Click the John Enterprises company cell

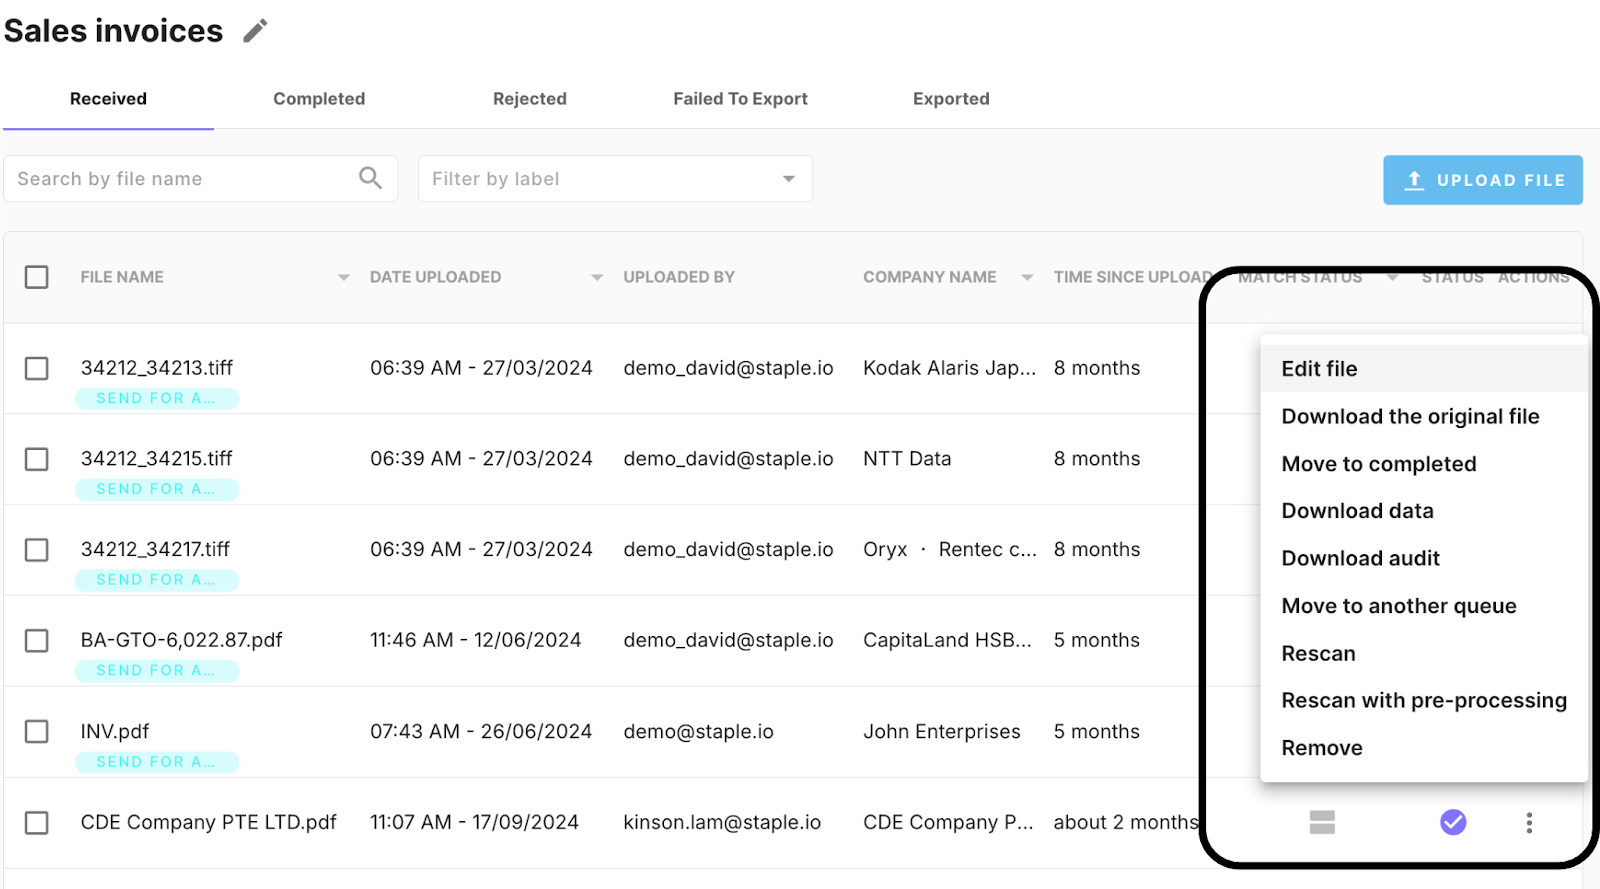[x=942, y=731]
